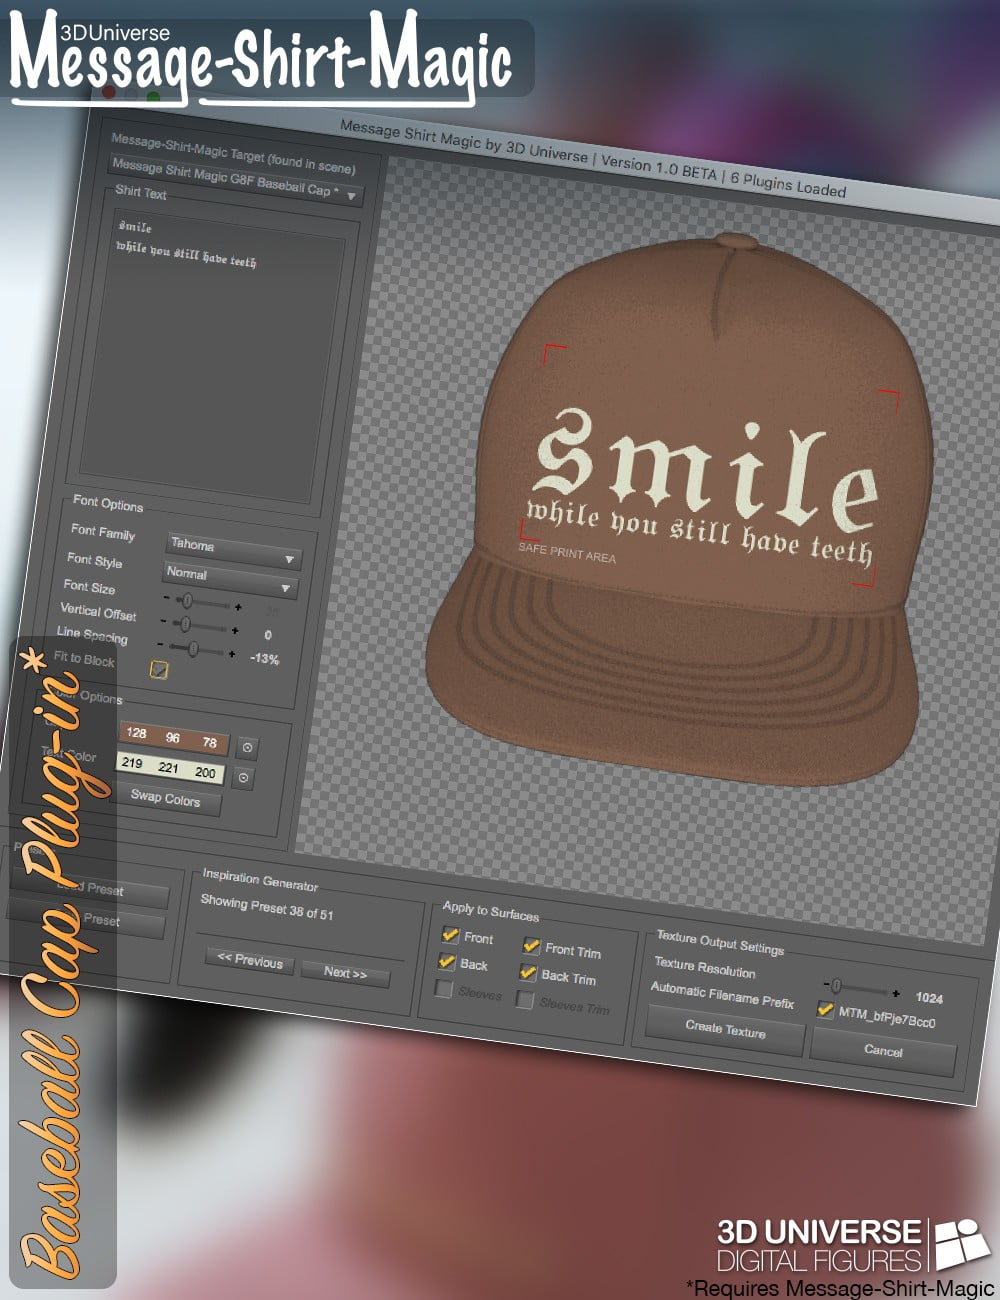The width and height of the screenshot is (1000, 1300).
Task: Toggle the Fit to Block checkbox
Action: pyautogui.click(x=157, y=668)
